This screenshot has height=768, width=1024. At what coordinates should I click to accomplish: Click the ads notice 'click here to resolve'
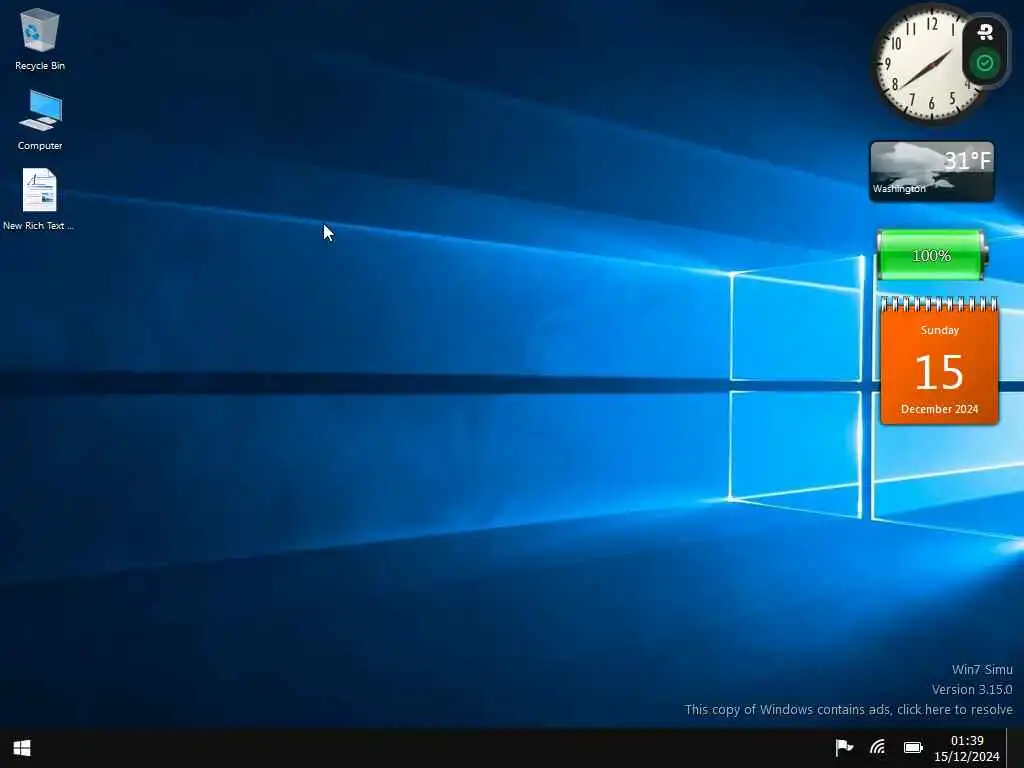pyautogui.click(x=955, y=709)
